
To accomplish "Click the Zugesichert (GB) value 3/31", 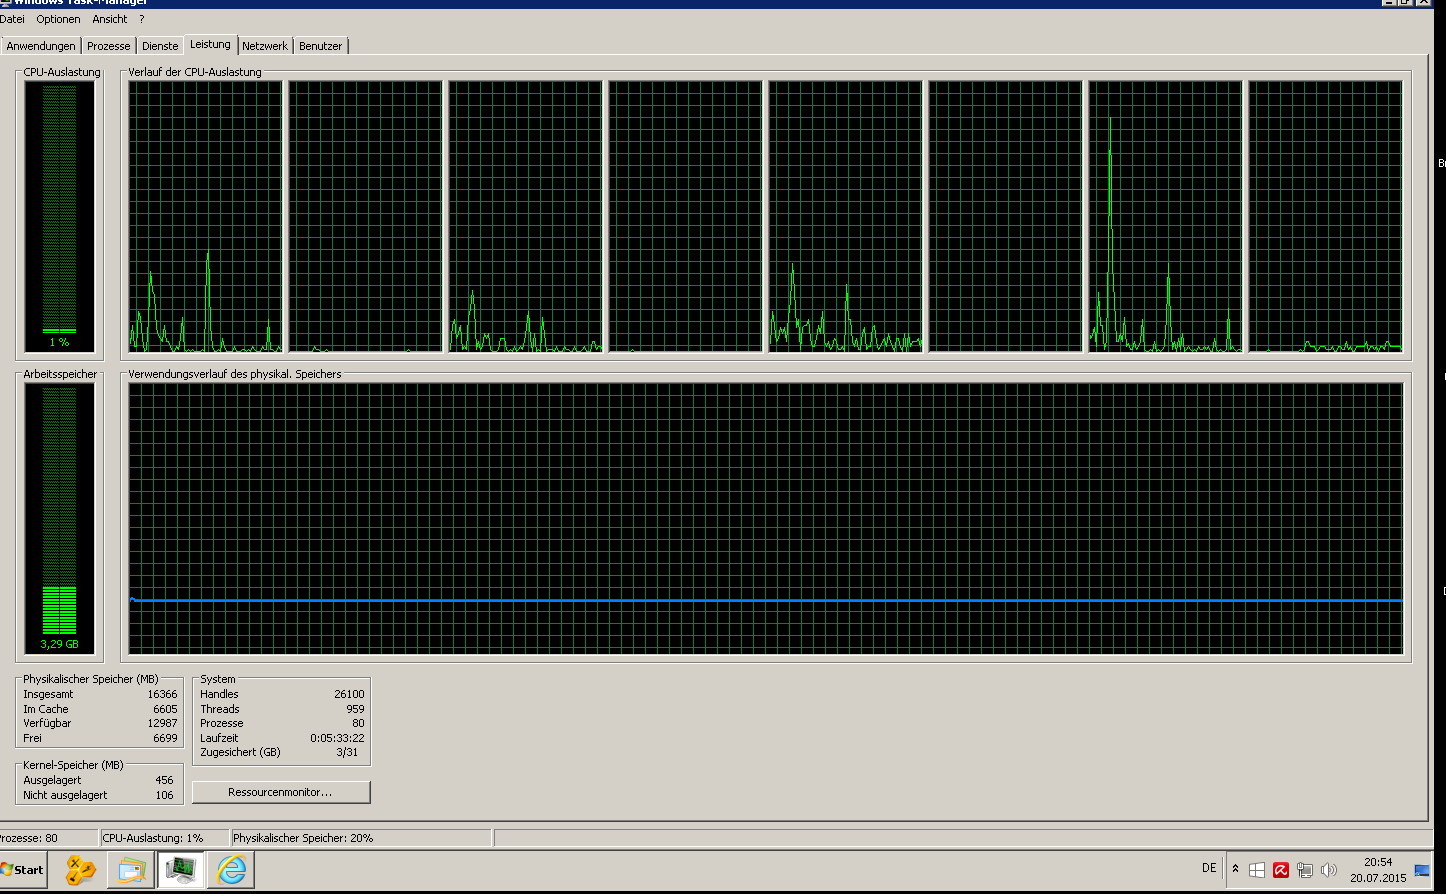I will click(347, 752).
